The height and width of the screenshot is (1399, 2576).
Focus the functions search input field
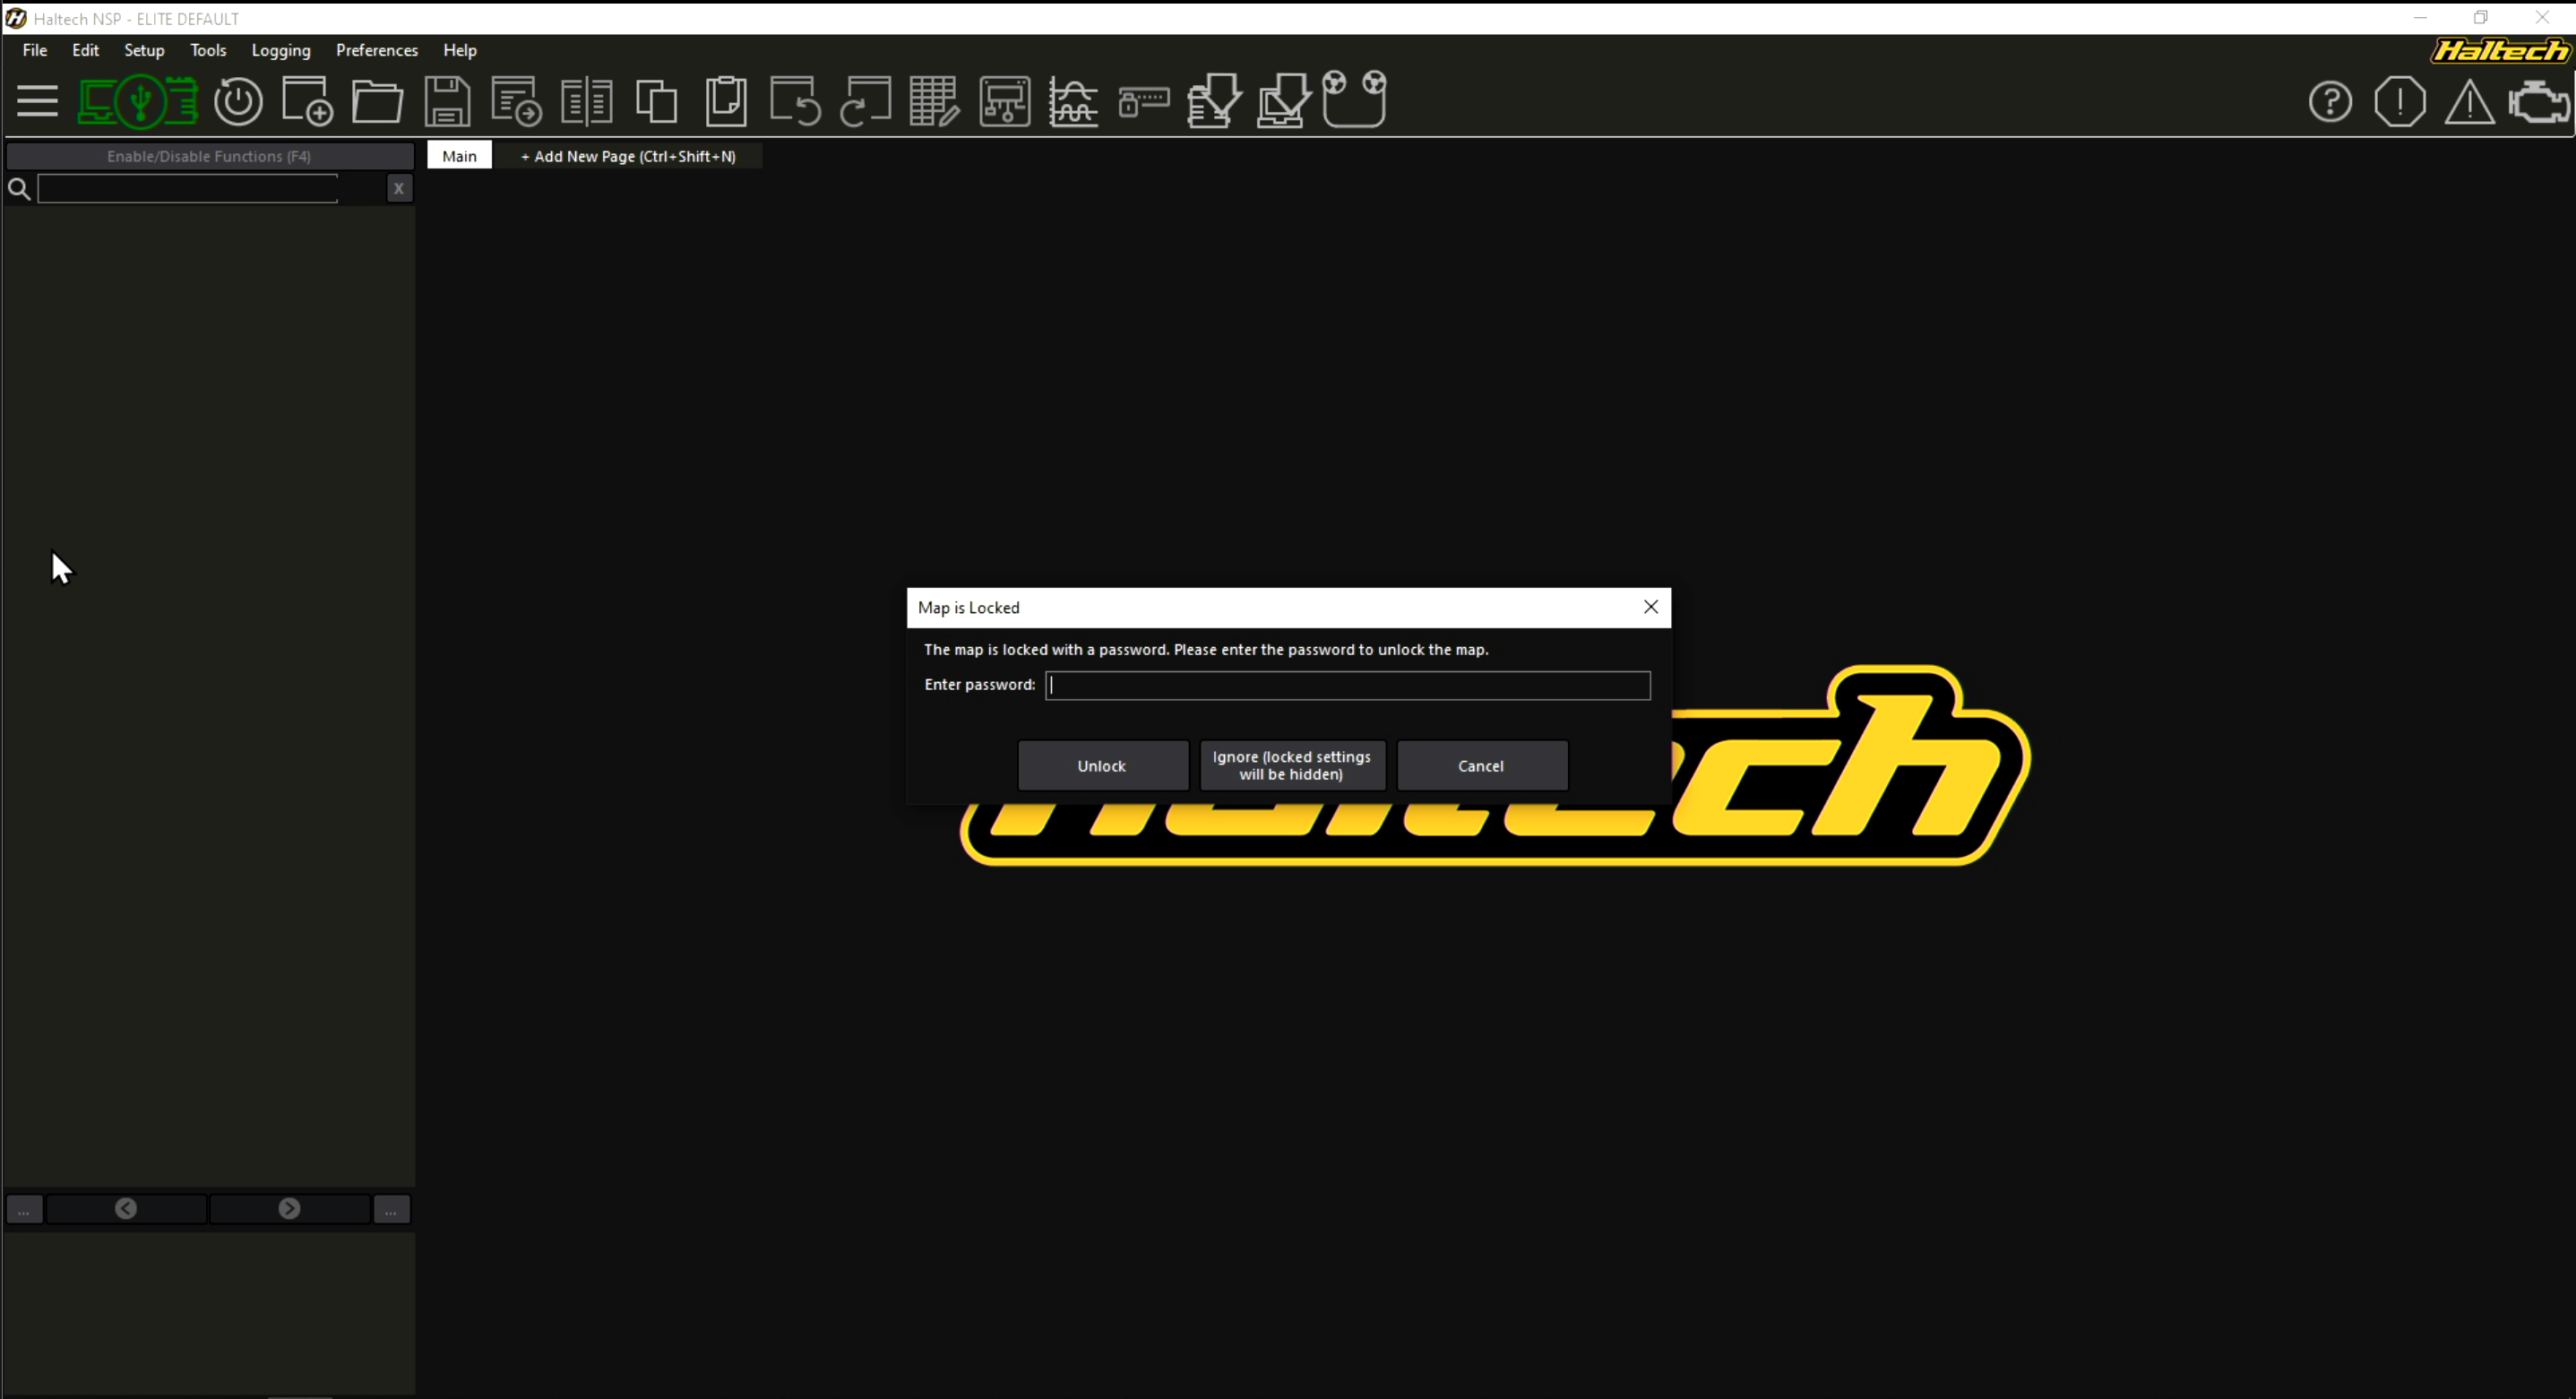click(x=188, y=189)
